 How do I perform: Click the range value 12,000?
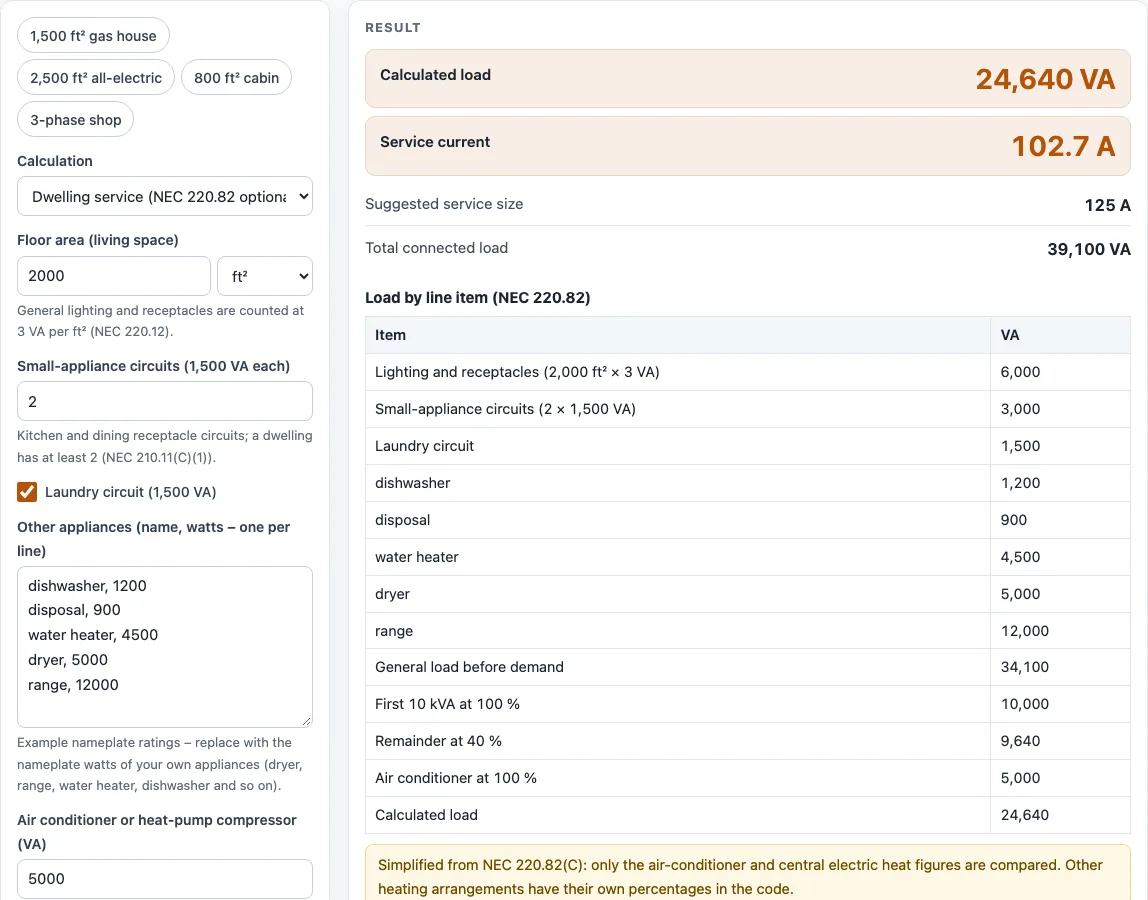tap(1024, 631)
